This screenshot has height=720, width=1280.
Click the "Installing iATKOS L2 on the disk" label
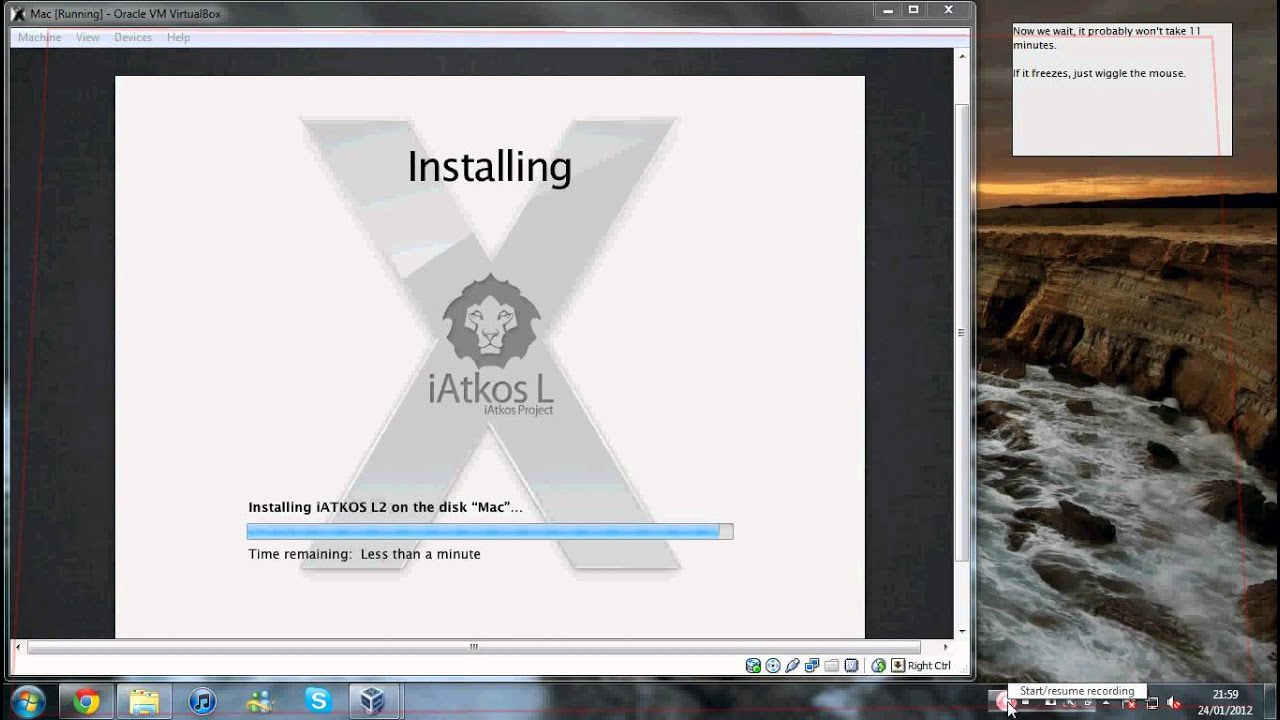click(385, 507)
